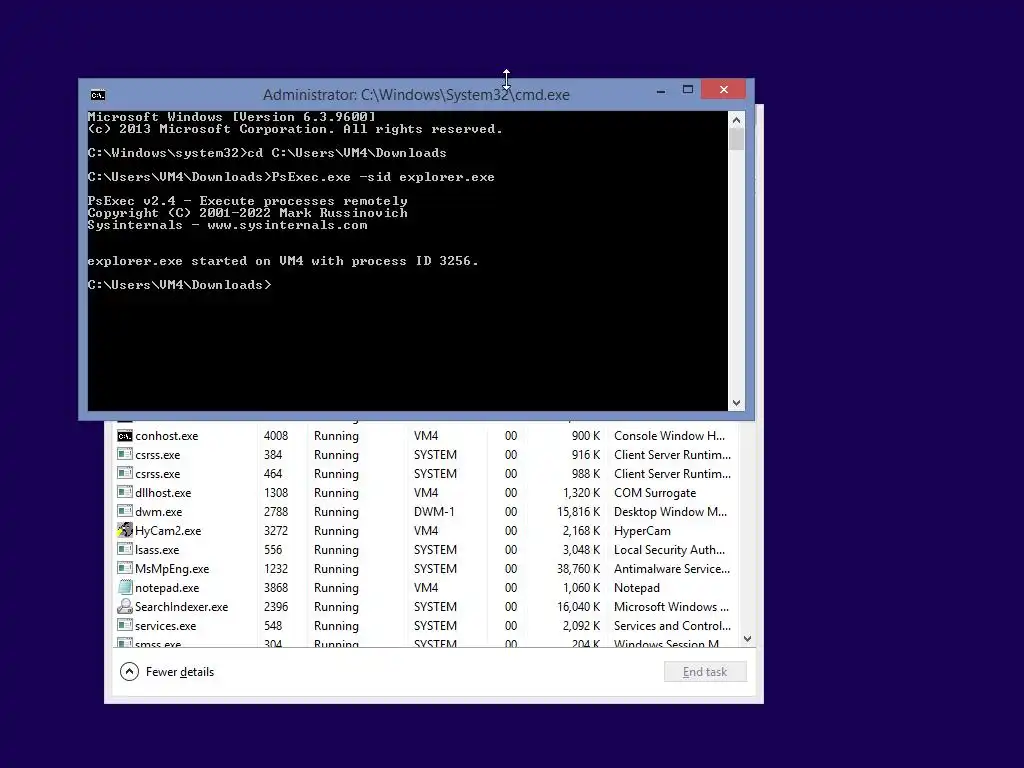Click the dllhost.exe process icon

[x=125, y=492]
